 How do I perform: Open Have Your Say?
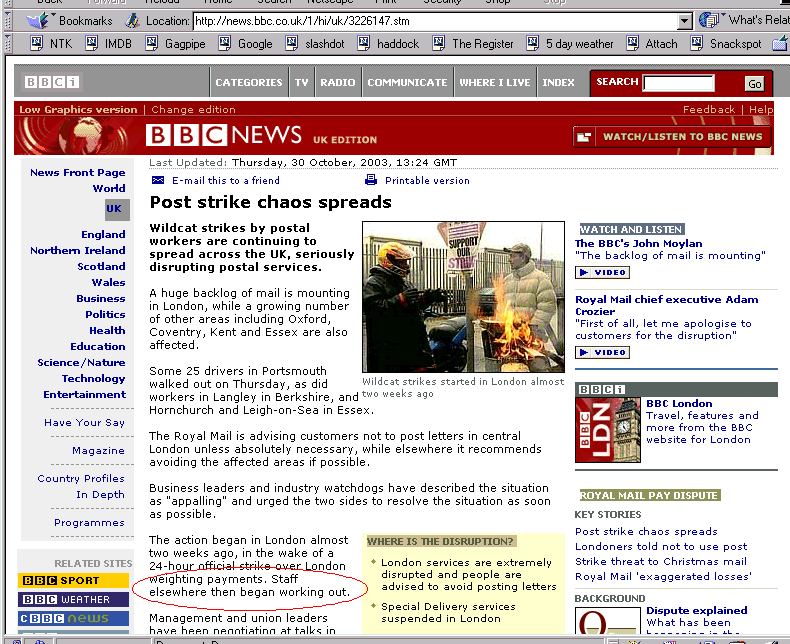click(x=84, y=423)
